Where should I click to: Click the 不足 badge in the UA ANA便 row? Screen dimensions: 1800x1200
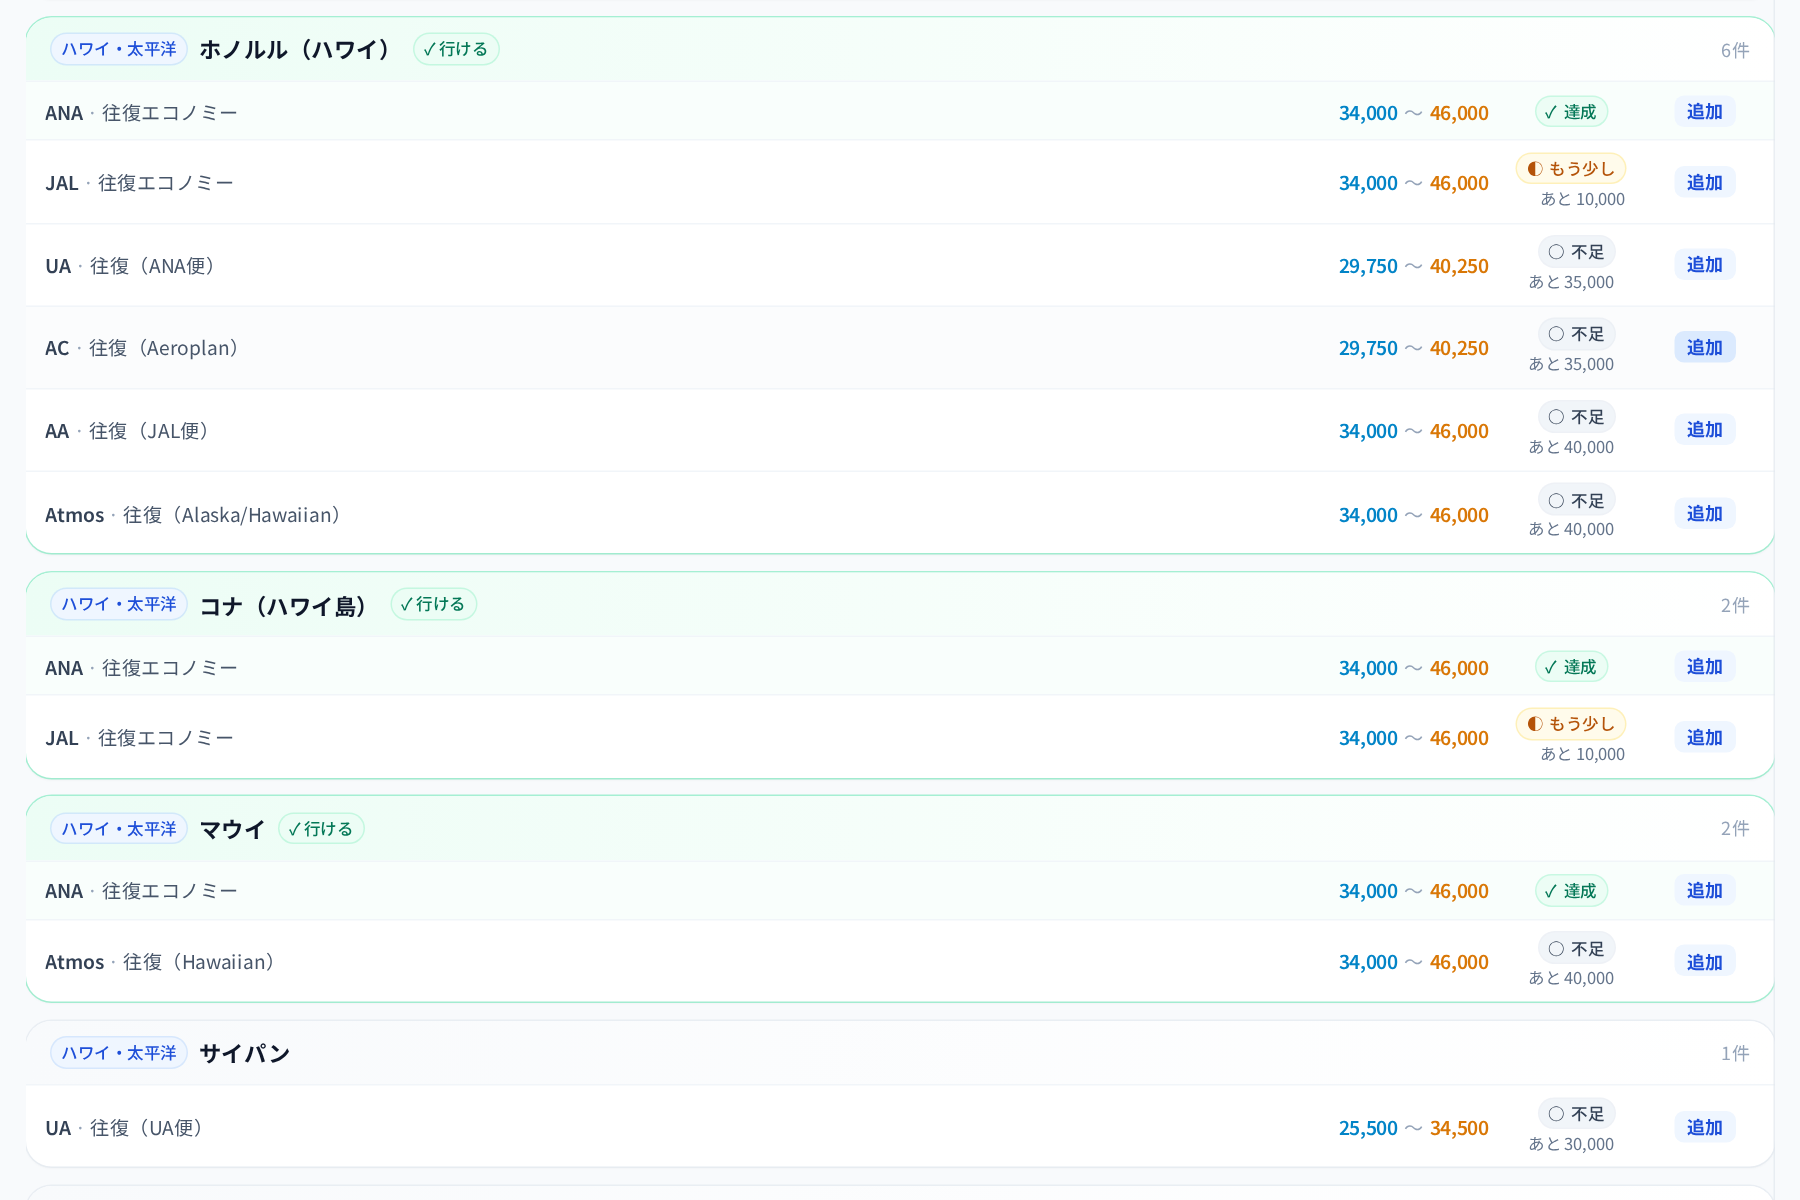pos(1576,252)
